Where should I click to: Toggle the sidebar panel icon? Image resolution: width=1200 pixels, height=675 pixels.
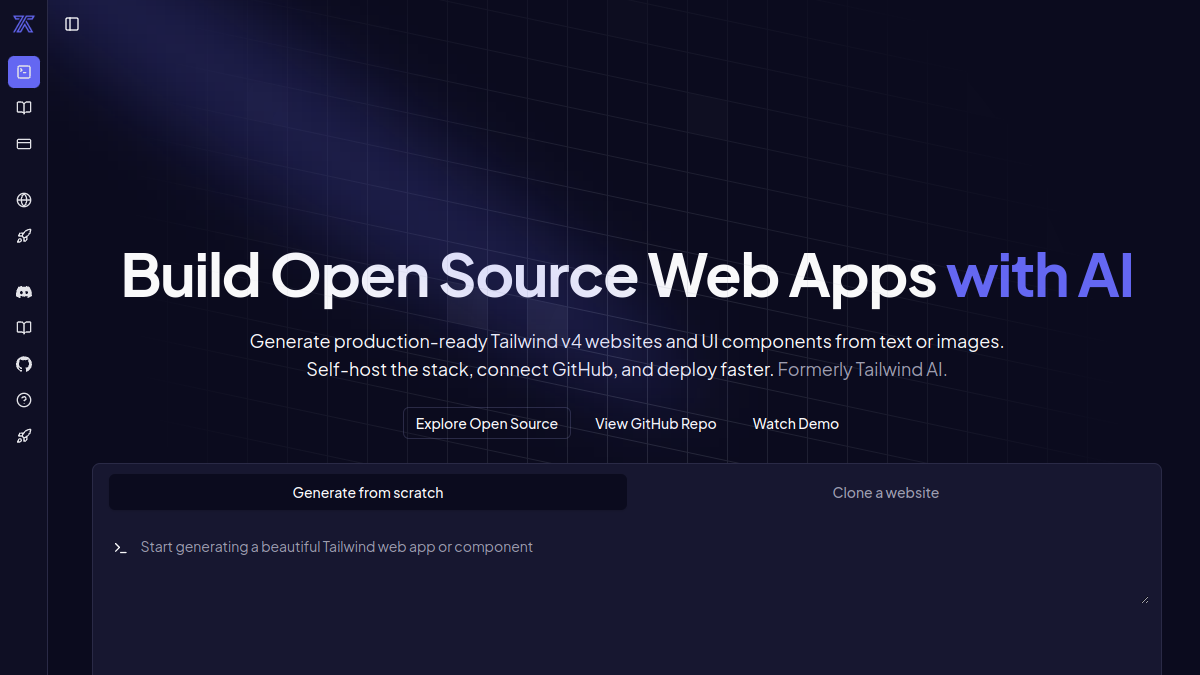72,24
